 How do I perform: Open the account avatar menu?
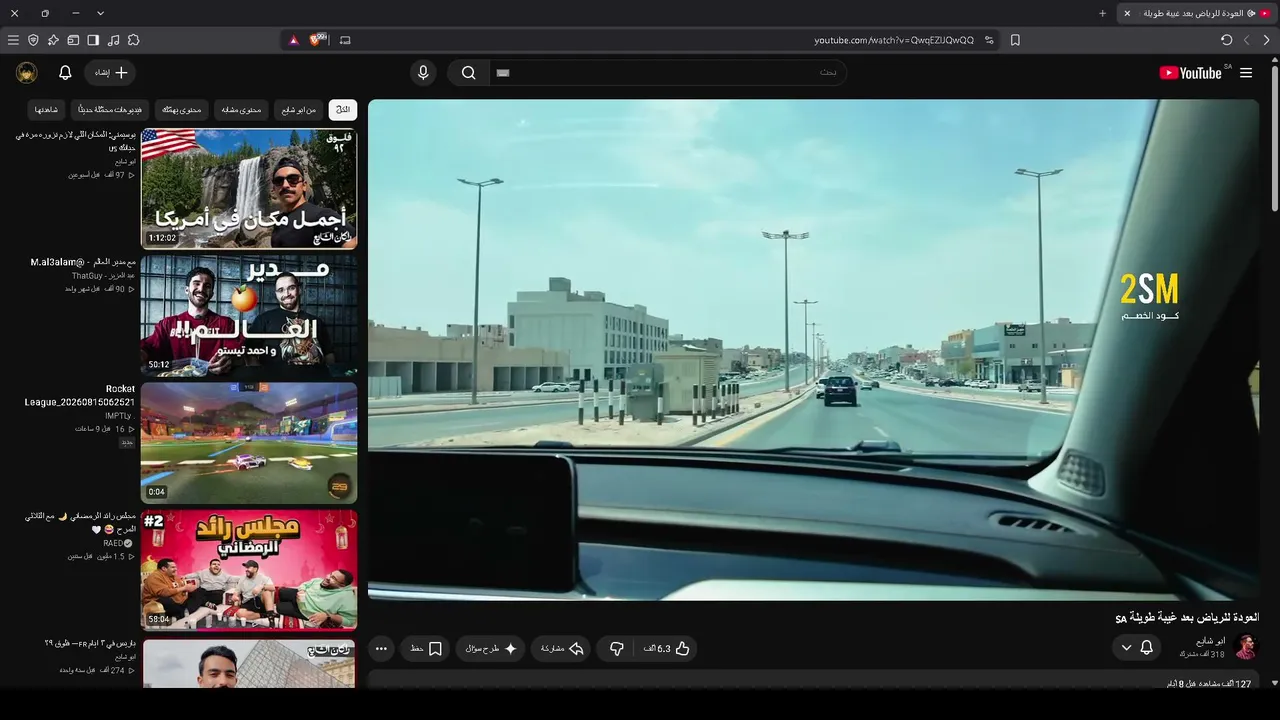[x=27, y=73]
